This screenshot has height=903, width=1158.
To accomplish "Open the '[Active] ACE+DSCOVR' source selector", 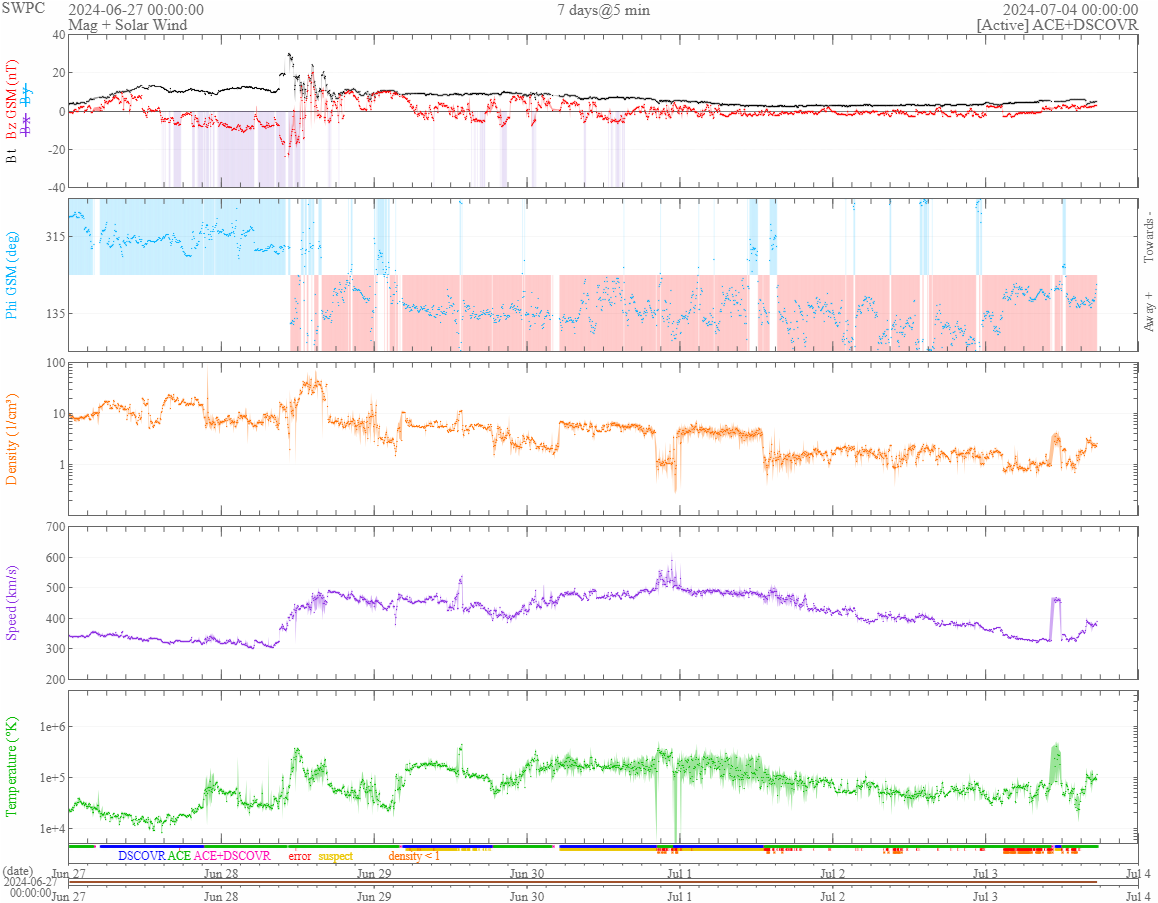I will [x=1057, y=25].
